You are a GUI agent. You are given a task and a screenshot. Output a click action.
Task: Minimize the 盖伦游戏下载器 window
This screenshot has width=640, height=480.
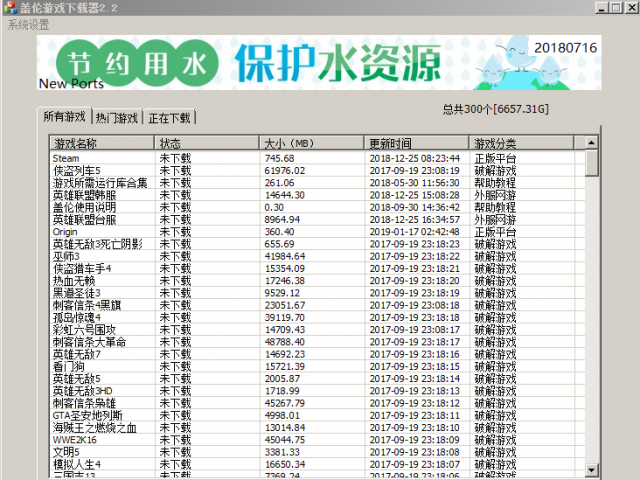[x=602, y=7]
